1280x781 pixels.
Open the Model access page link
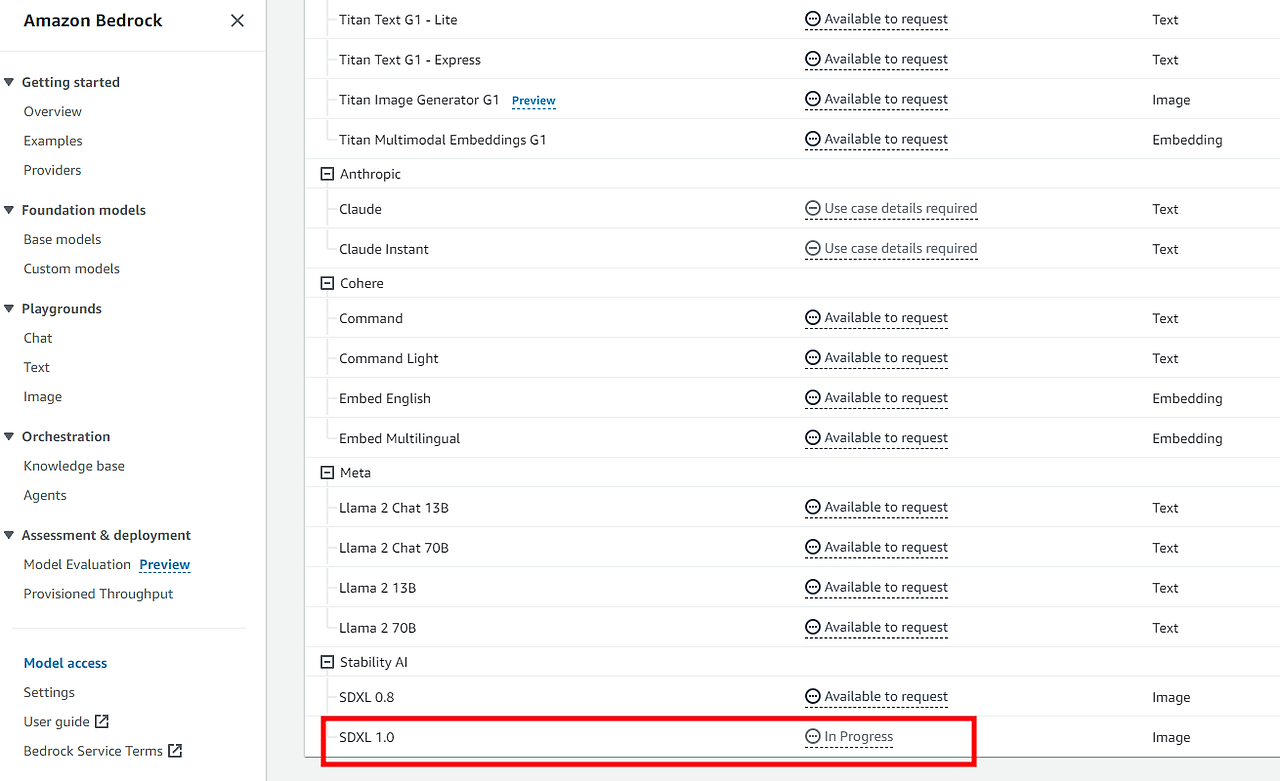[65, 663]
